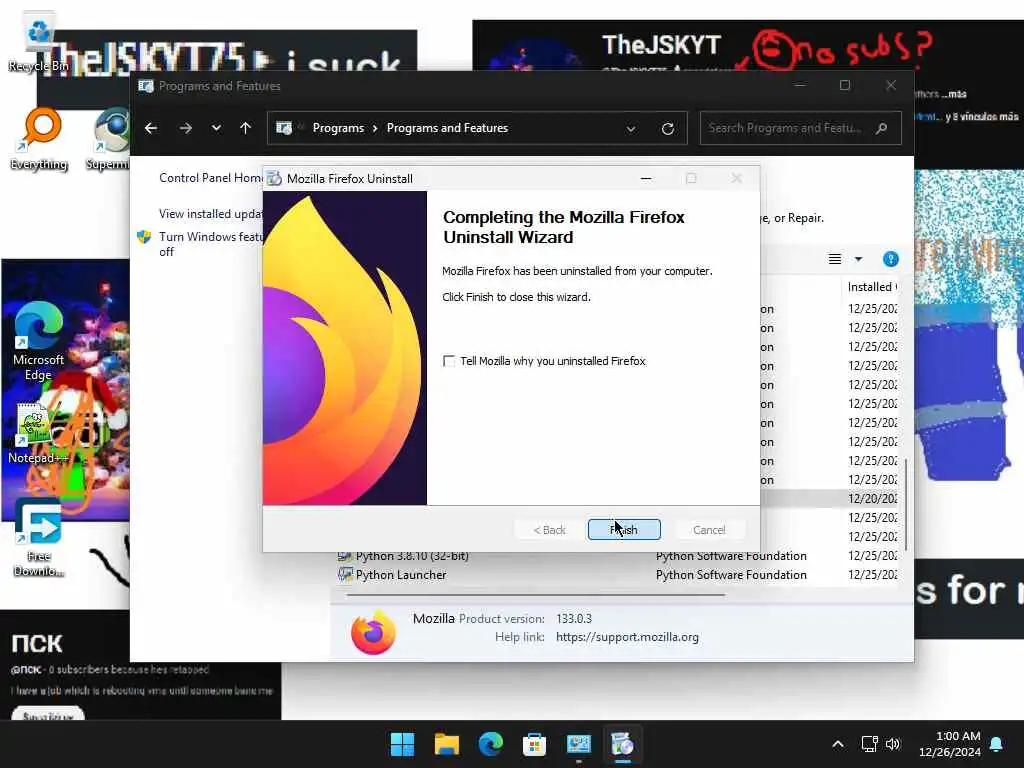Image resolution: width=1024 pixels, height=768 pixels.
Task: Click the 'Installed On' column header
Action: (872, 287)
